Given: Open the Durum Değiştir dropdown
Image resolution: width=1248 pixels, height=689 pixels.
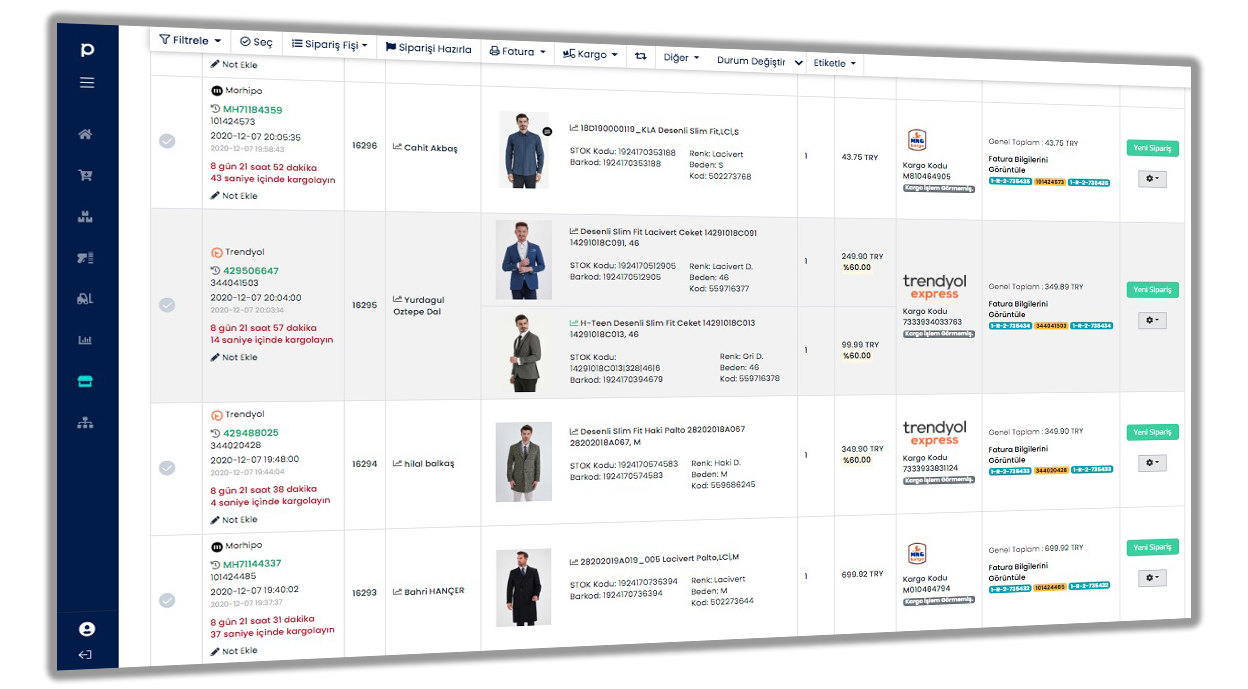Looking at the screenshot, I should (x=759, y=61).
